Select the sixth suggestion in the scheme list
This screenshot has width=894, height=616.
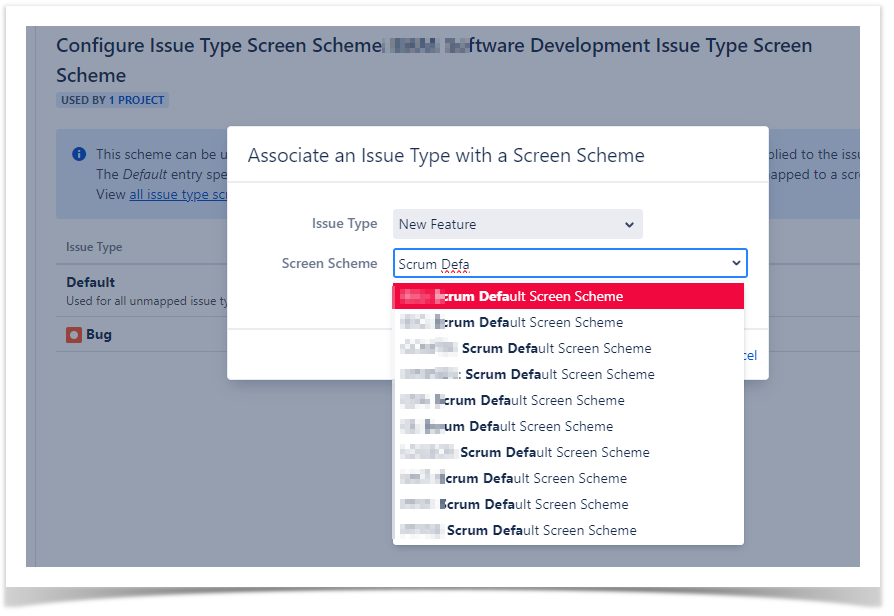coord(568,426)
